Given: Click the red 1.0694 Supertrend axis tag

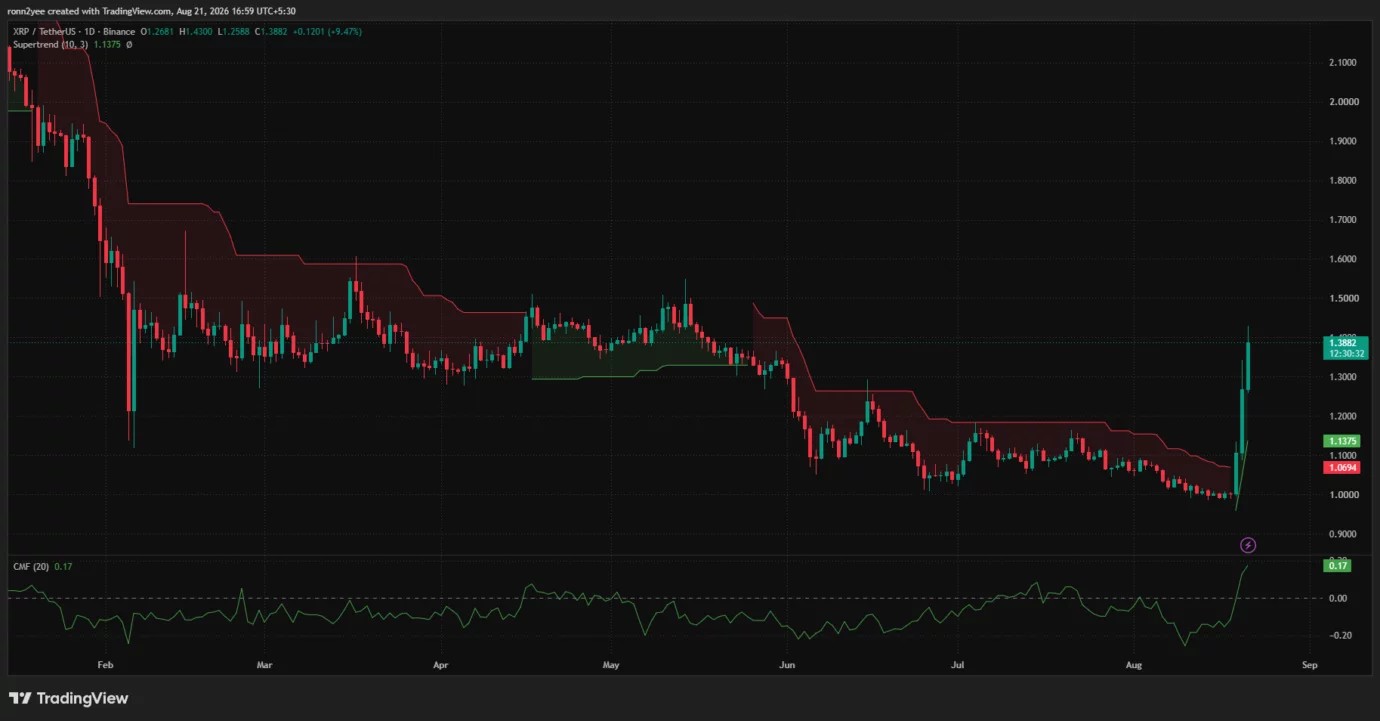Looking at the screenshot, I should pos(1341,467).
